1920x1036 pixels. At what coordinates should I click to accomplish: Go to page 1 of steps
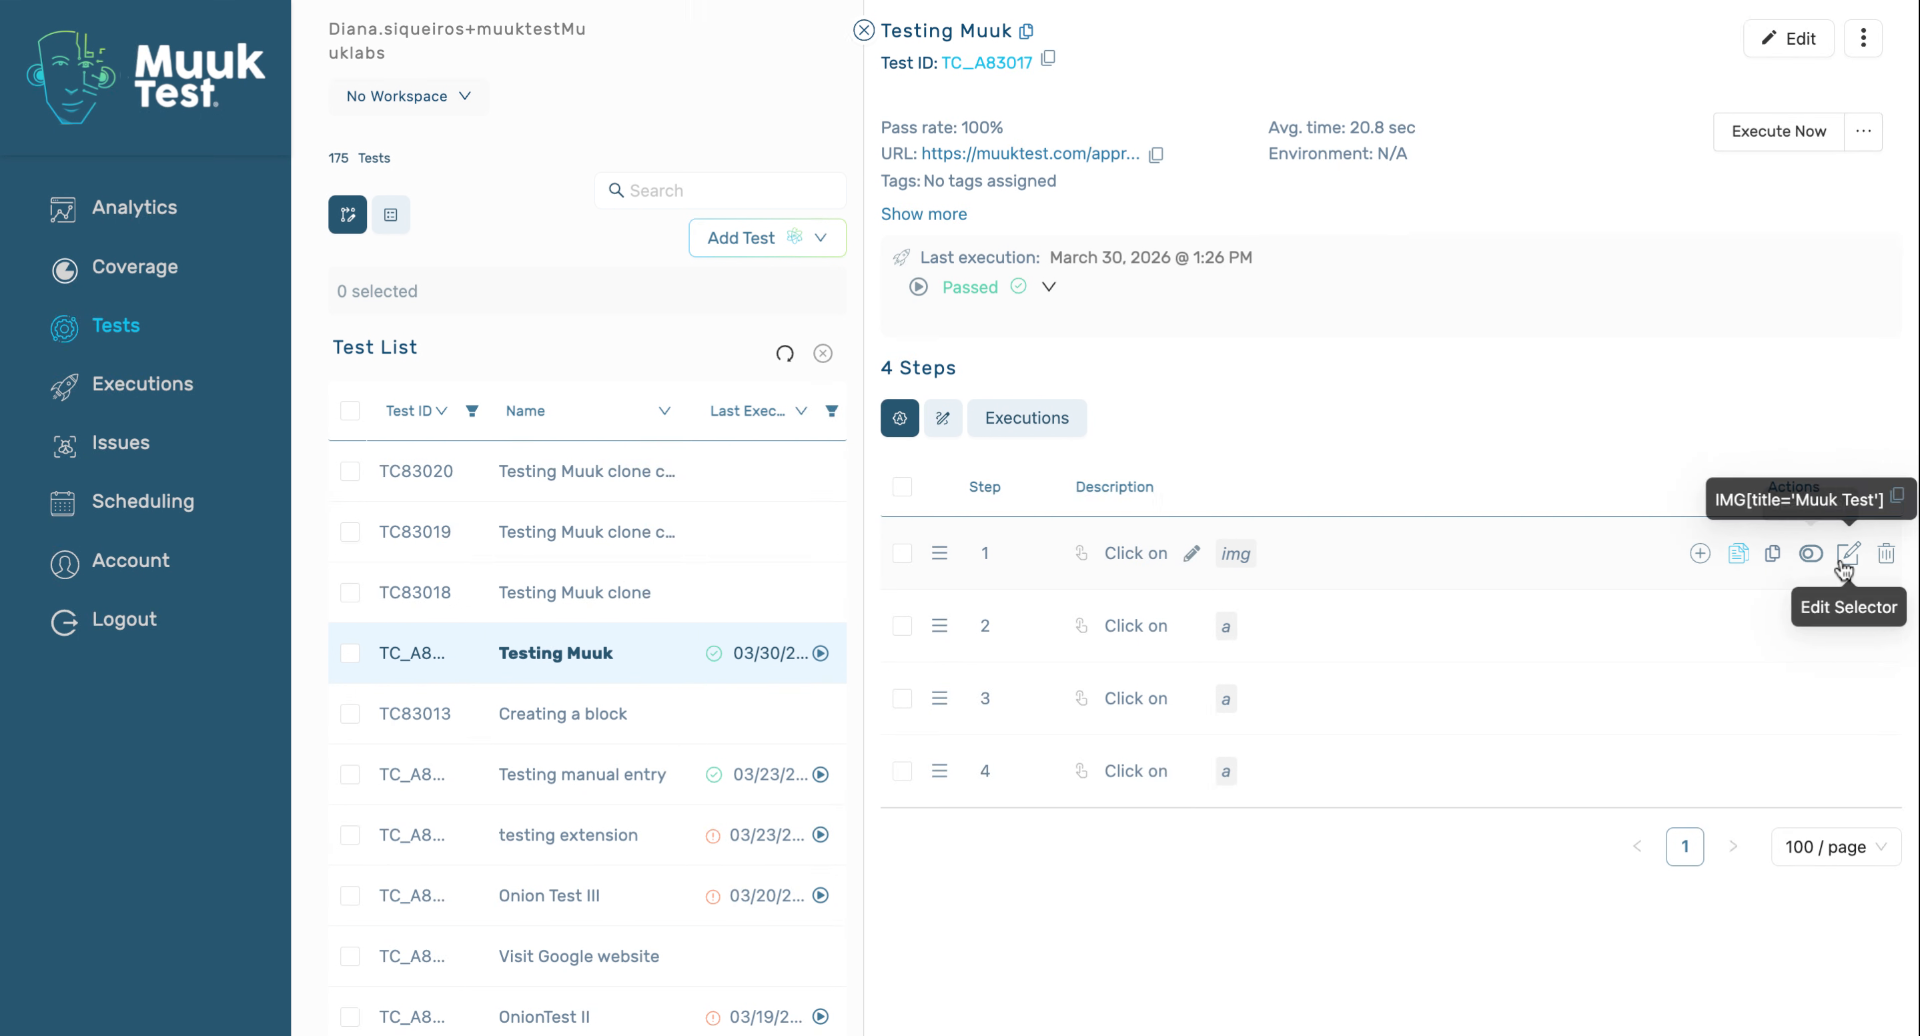tap(1685, 847)
